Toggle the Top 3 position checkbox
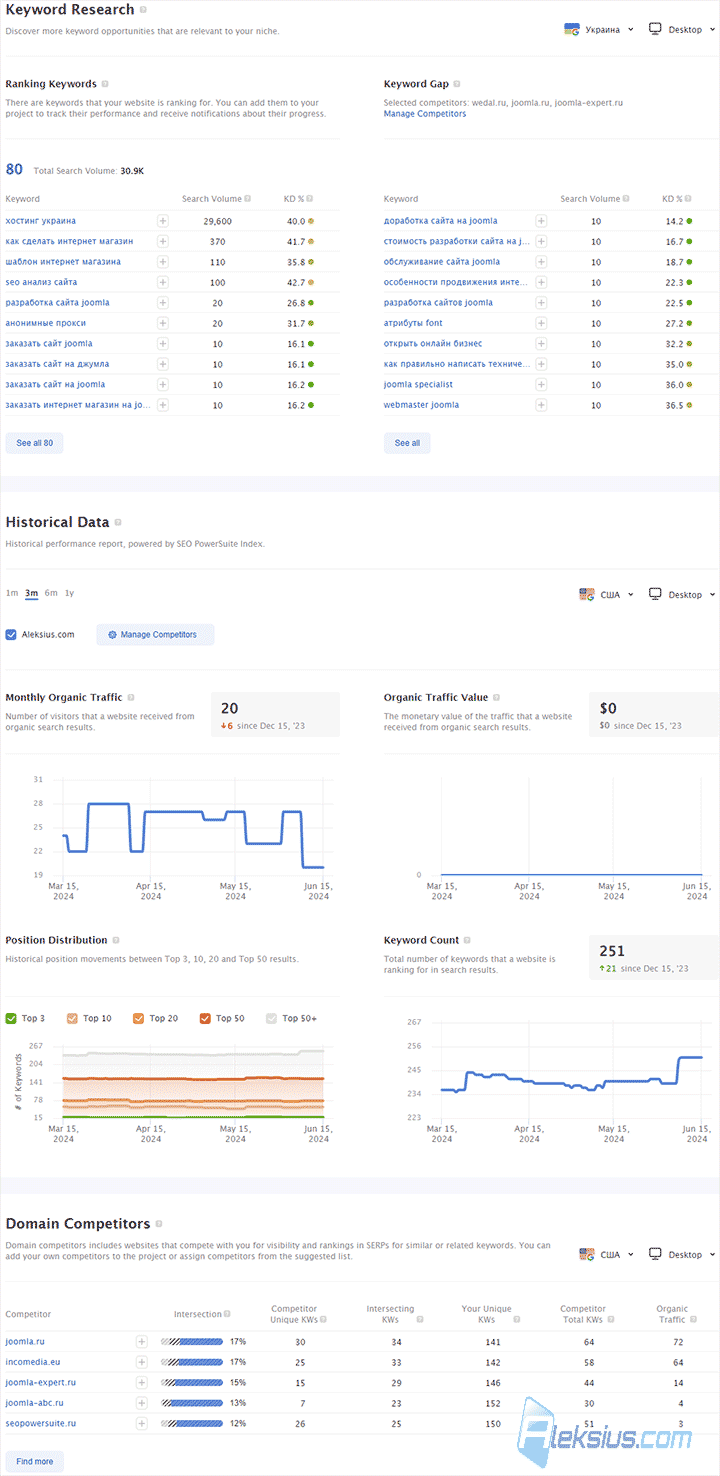 [x=11, y=1018]
